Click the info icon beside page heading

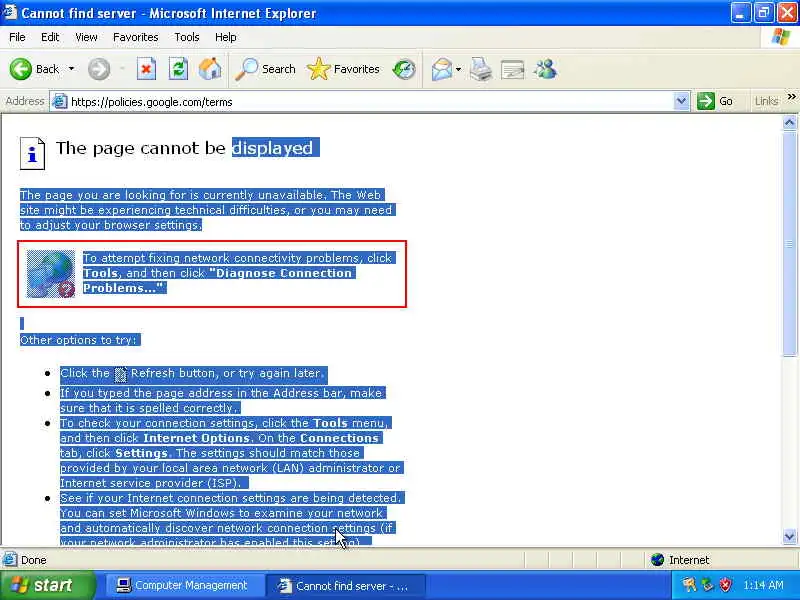tap(32, 153)
